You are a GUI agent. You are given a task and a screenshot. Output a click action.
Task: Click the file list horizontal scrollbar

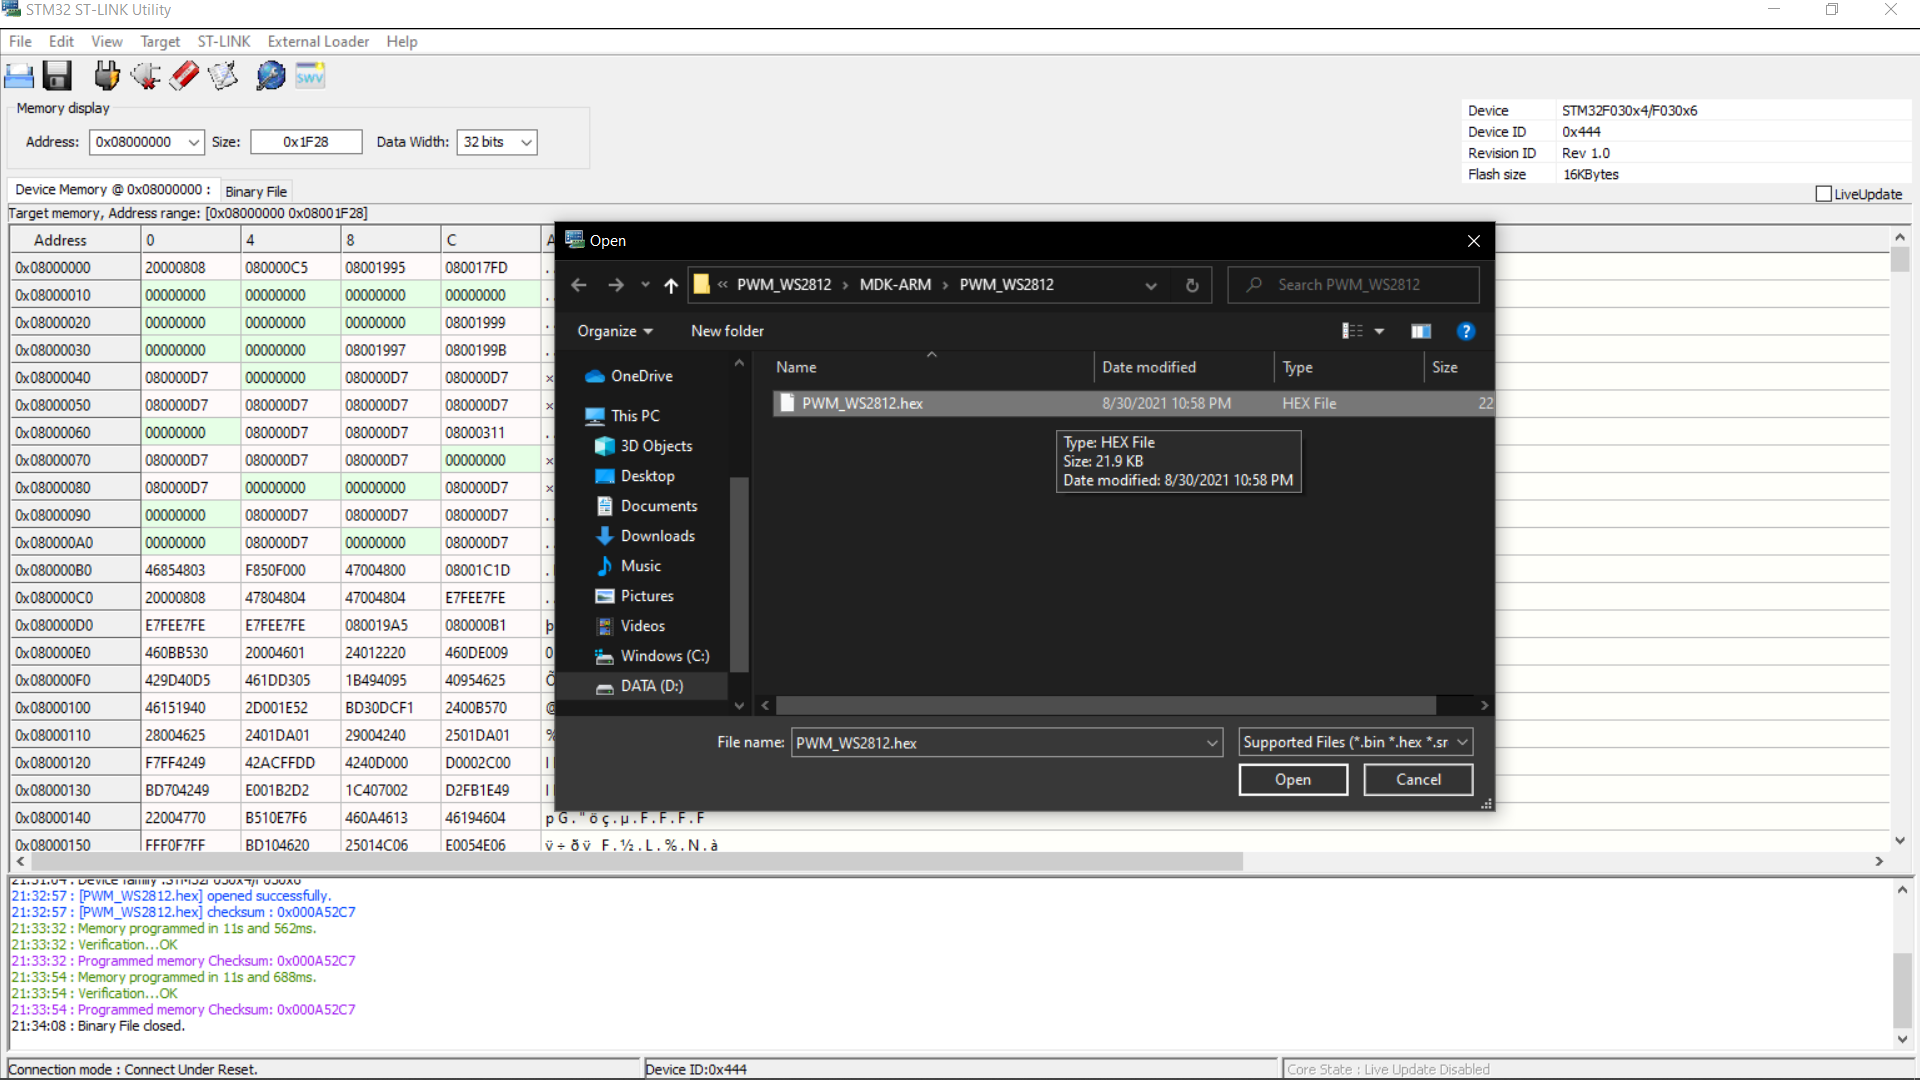coord(1106,706)
